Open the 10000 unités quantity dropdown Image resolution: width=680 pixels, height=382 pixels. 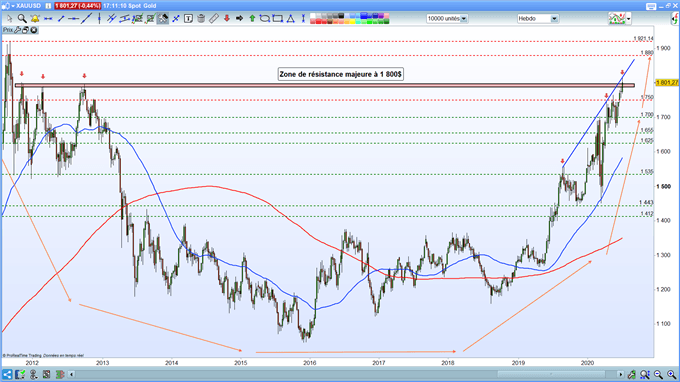tap(464, 19)
